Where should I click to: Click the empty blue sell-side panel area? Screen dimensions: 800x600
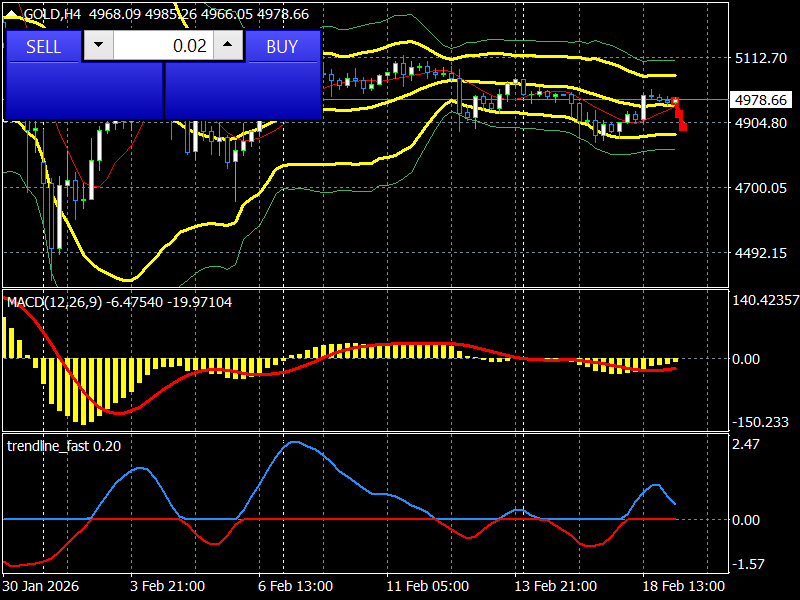[x=84, y=91]
